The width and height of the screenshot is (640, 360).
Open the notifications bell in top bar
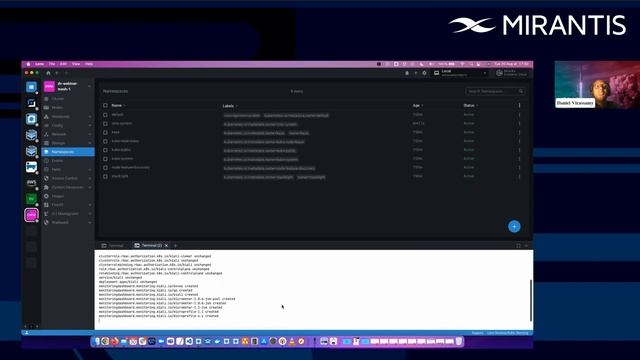click(x=407, y=73)
